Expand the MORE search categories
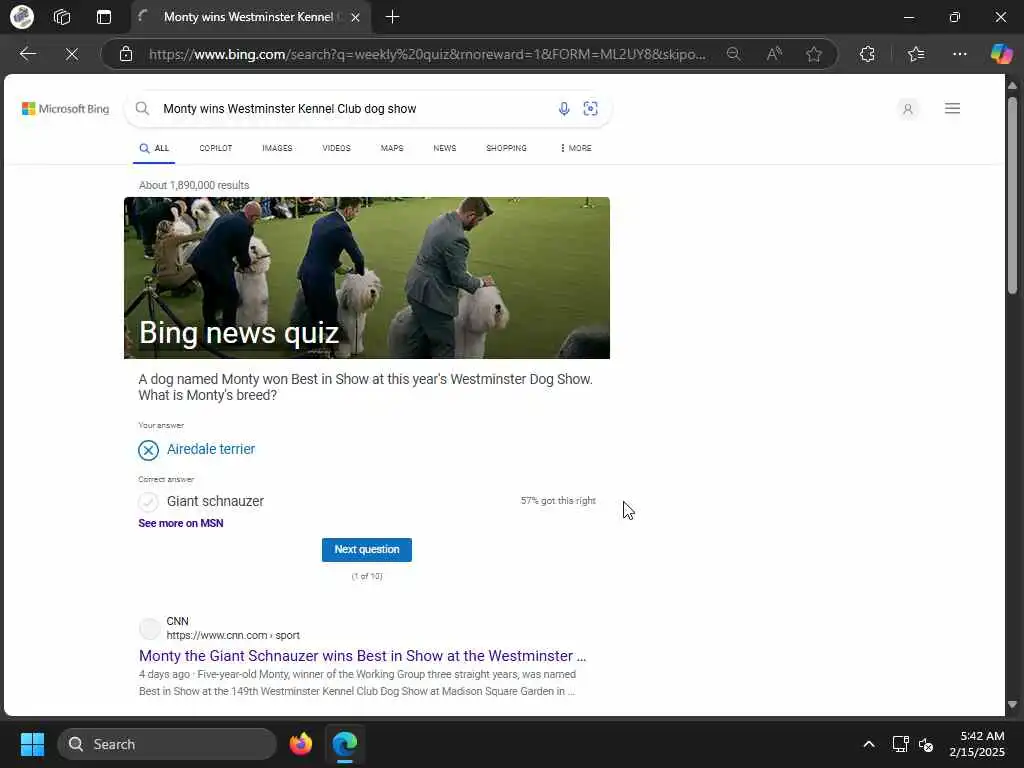 [x=576, y=148]
